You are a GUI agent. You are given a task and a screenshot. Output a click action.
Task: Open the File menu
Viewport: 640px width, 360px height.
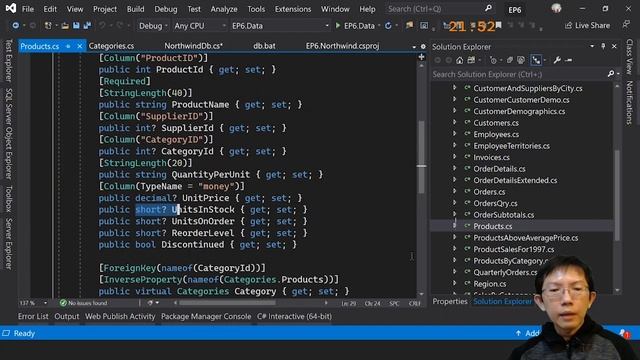28,9
